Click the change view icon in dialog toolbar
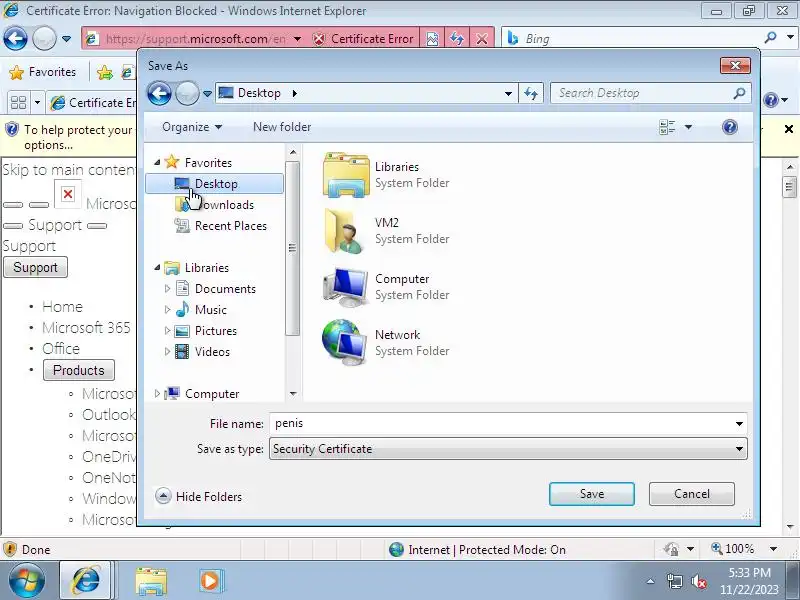The image size is (800, 600). (667, 127)
